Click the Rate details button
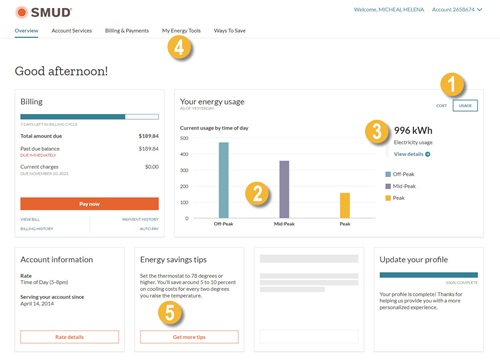Viewport: 500px width, 363px height. tap(69, 337)
